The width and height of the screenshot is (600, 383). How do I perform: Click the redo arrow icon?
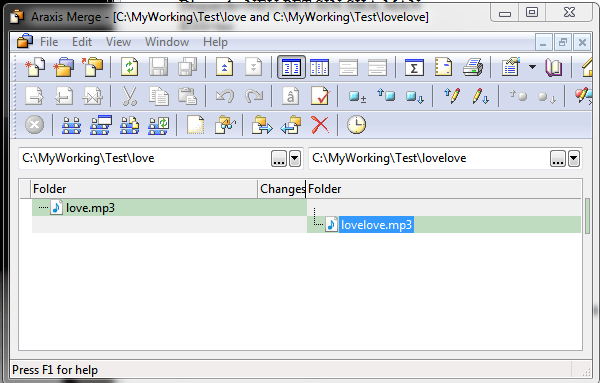click(253, 96)
